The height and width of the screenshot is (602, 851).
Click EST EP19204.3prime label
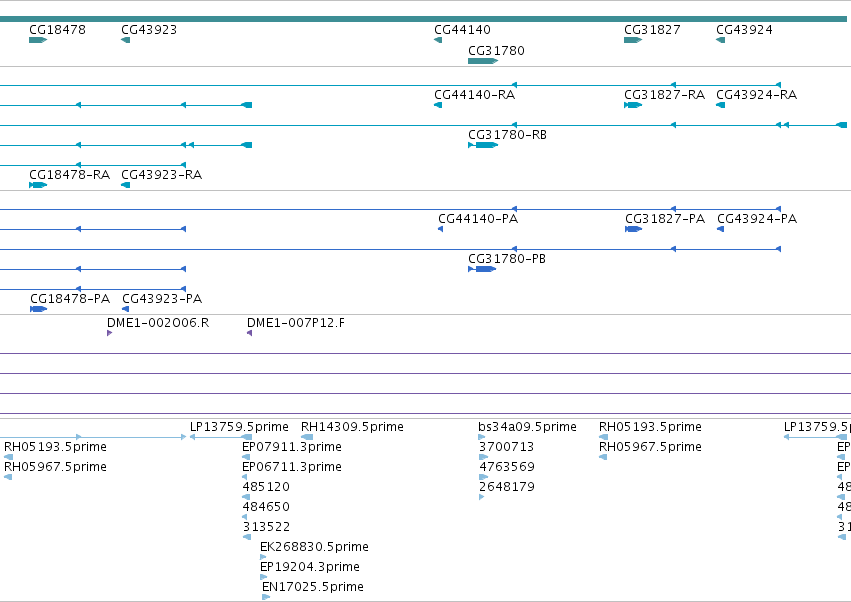pyautogui.click(x=309, y=567)
